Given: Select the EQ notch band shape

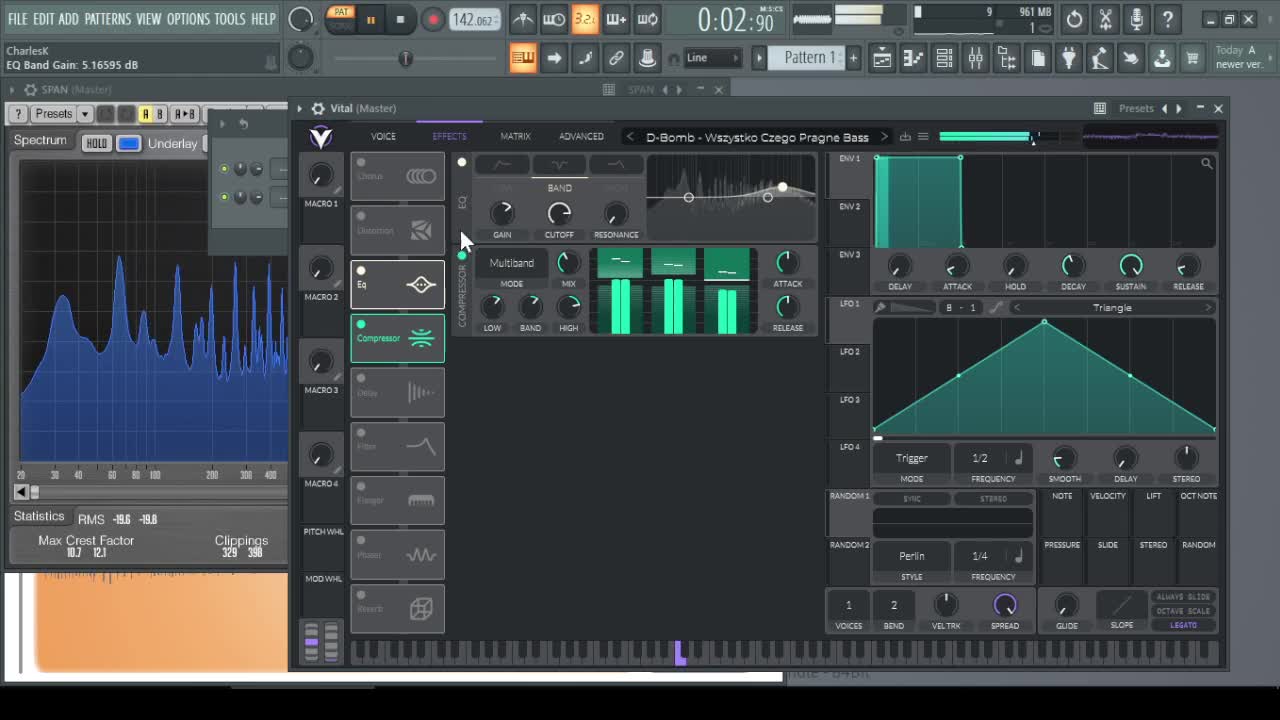Looking at the screenshot, I should pyautogui.click(x=559, y=164).
